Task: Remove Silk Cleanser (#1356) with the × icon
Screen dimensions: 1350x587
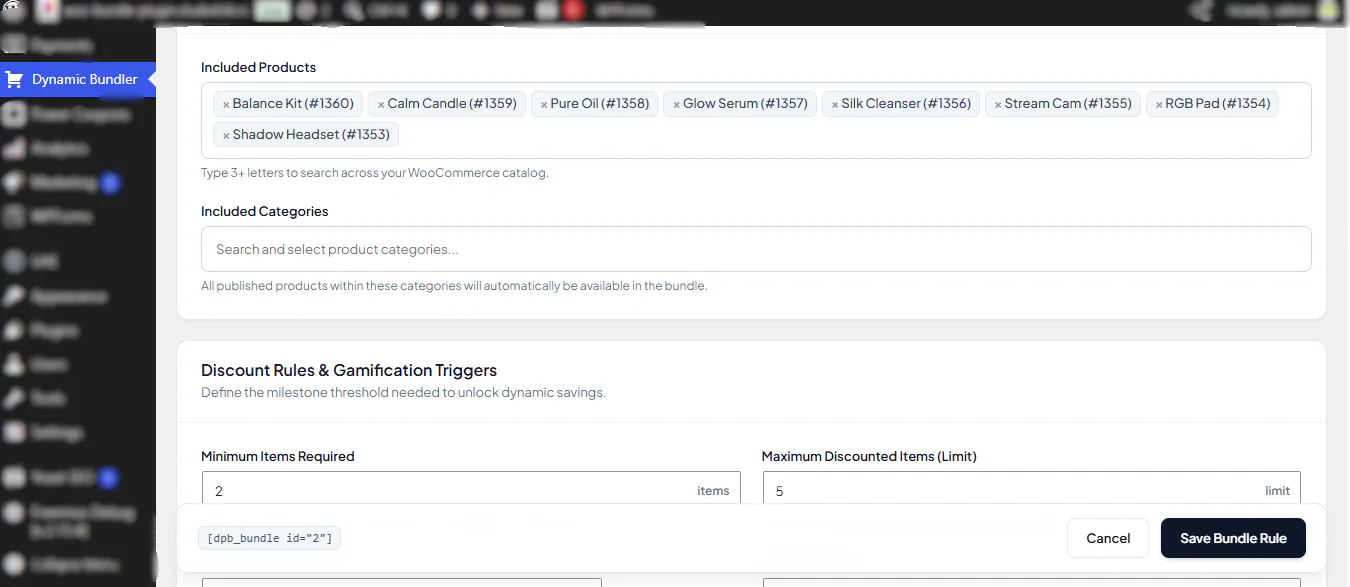Action: (x=835, y=104)
